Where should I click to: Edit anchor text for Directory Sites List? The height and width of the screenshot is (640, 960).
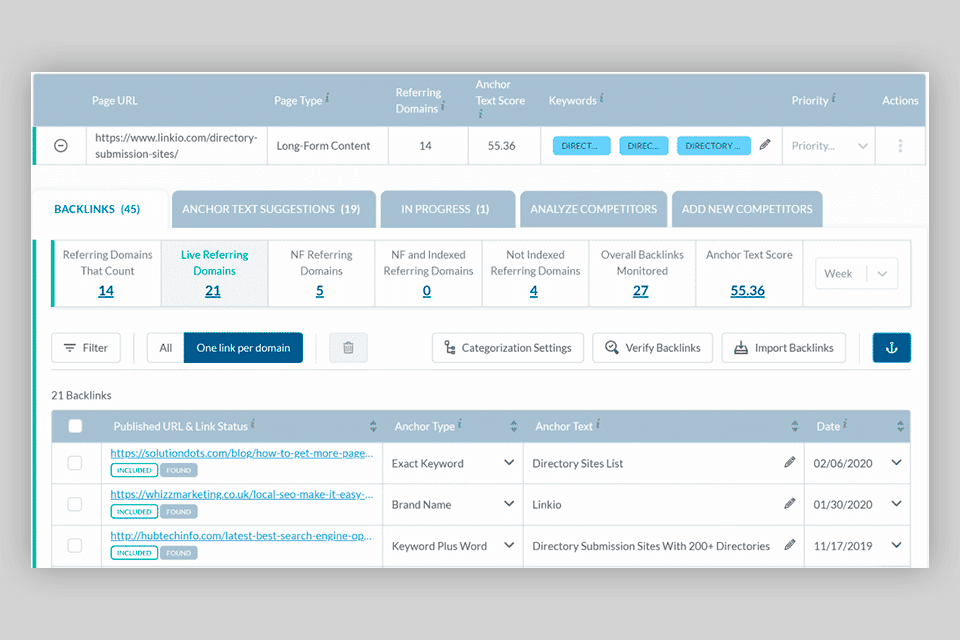point(789,463)
